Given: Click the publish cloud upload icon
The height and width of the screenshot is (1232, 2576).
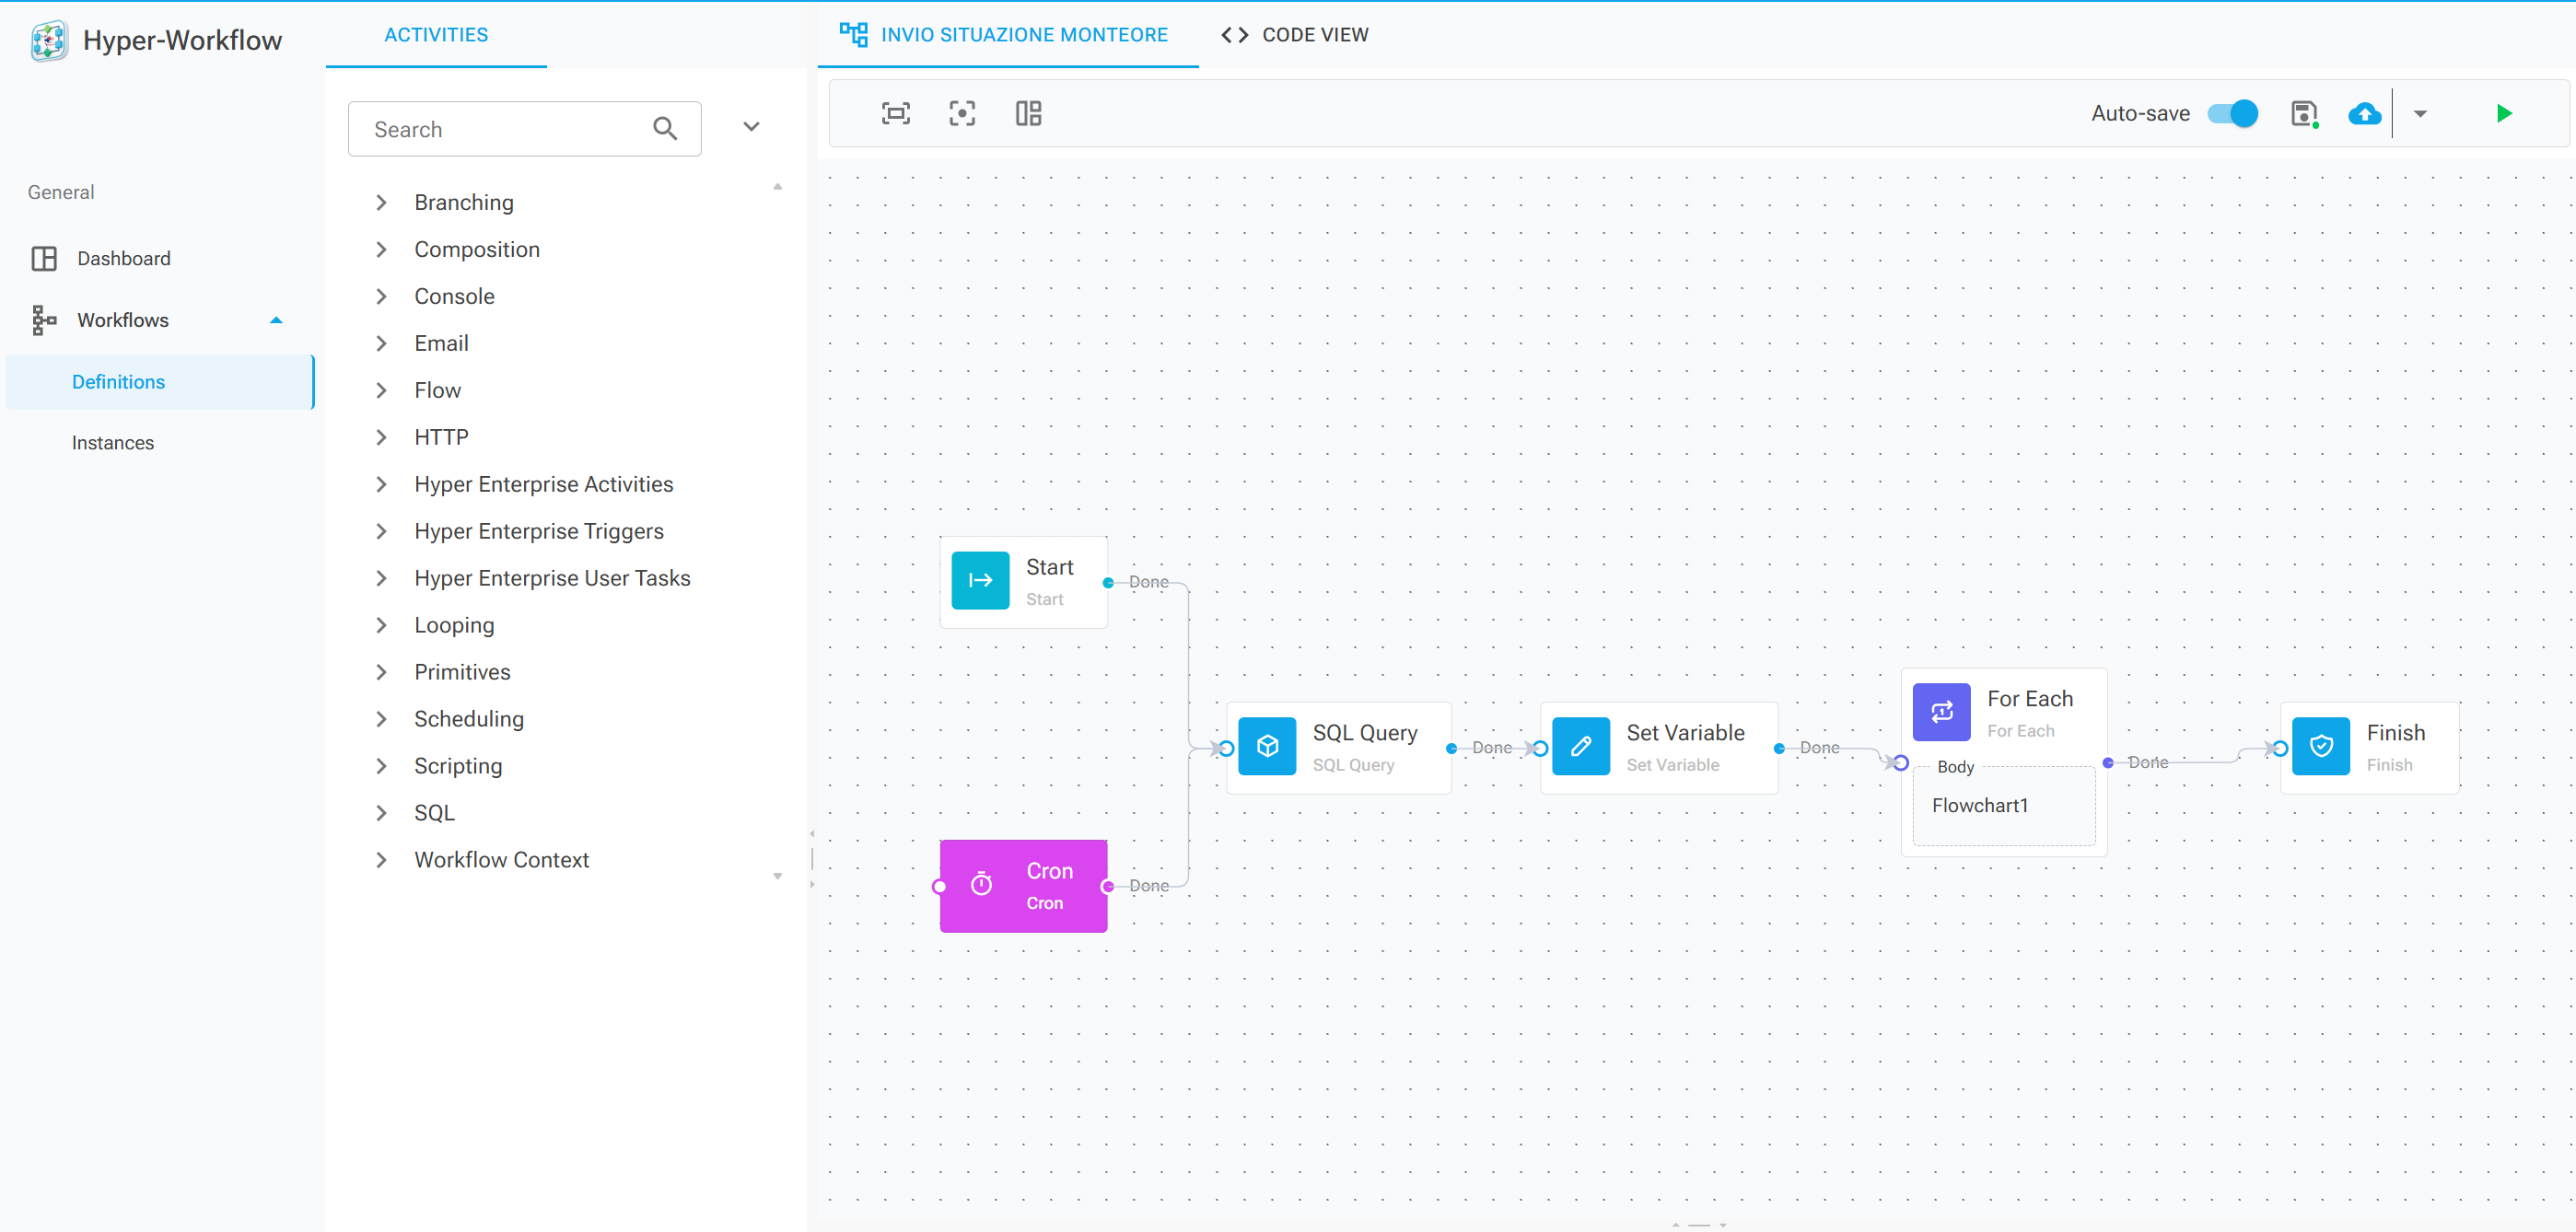Looking at the screenshot, I should point(2364,114).
